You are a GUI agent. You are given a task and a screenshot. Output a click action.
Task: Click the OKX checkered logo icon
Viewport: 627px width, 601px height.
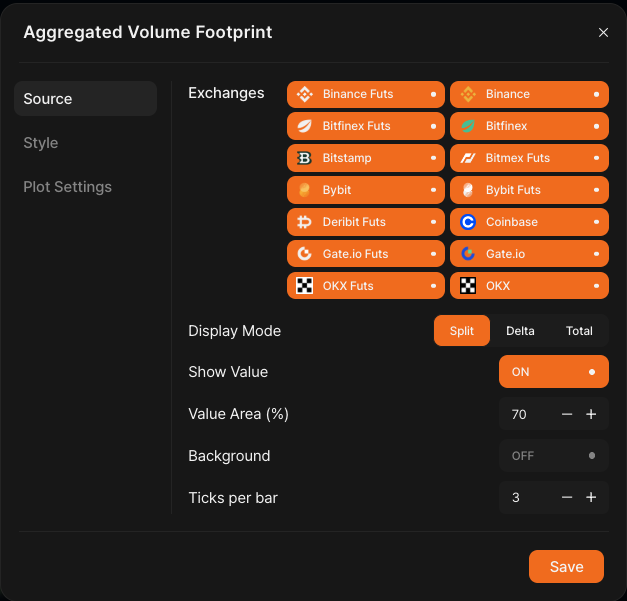468,286
